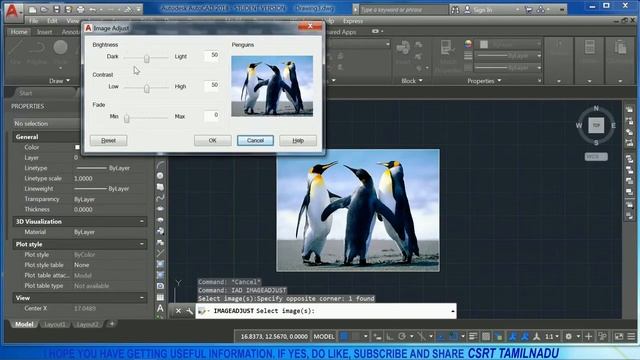
Task: Click the Autodesk App Store cart icon
Action: (529, 9)
